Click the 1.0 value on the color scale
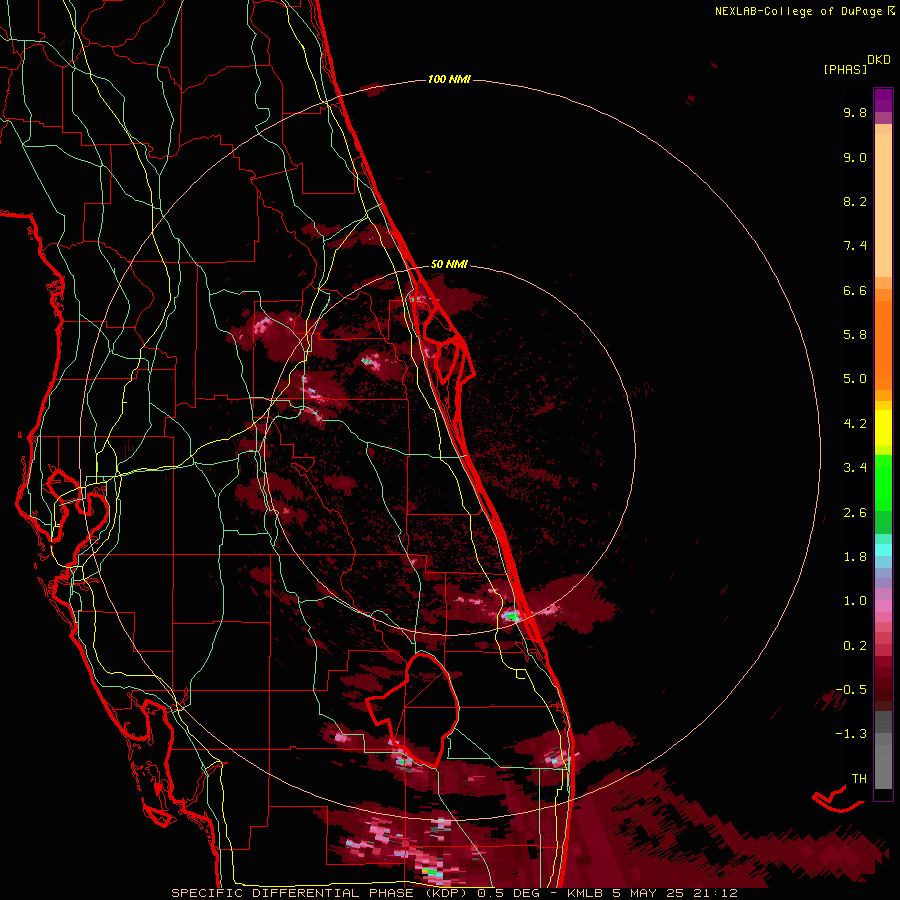900x900 pixels. click(x=855, y=601)
